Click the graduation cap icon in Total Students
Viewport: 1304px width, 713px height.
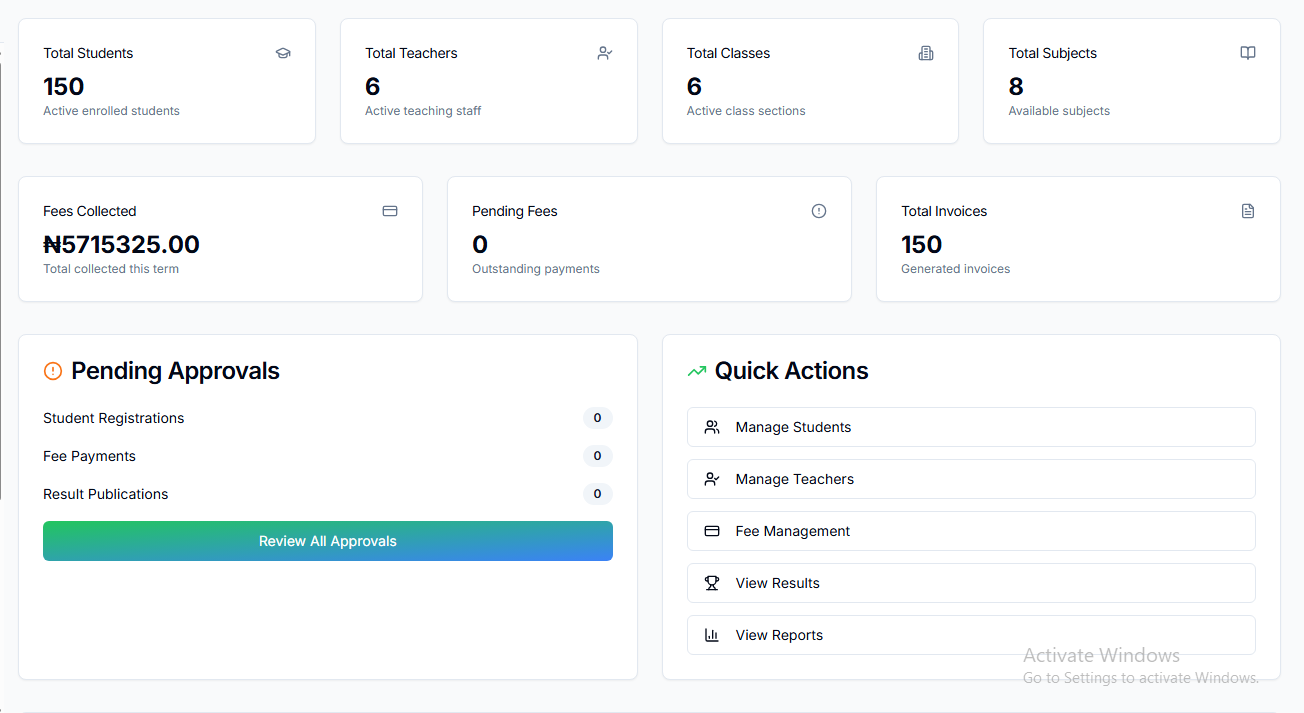[283, 53]
